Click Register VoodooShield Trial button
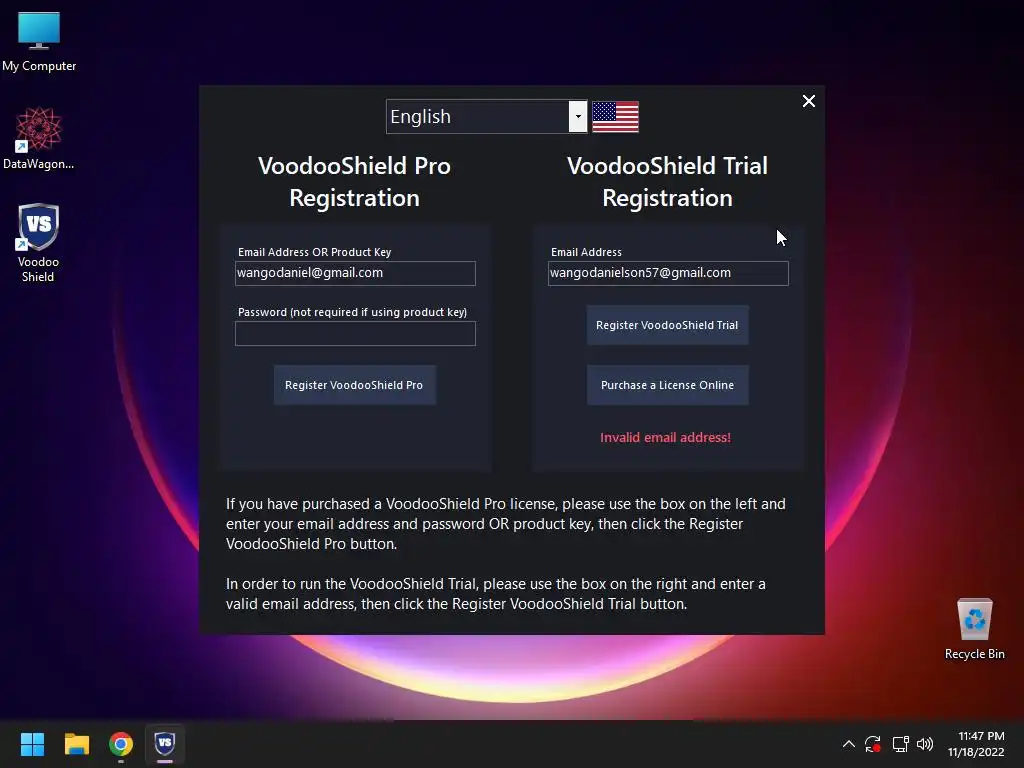The image size is (1024, 768). click(x=667, y=325)
